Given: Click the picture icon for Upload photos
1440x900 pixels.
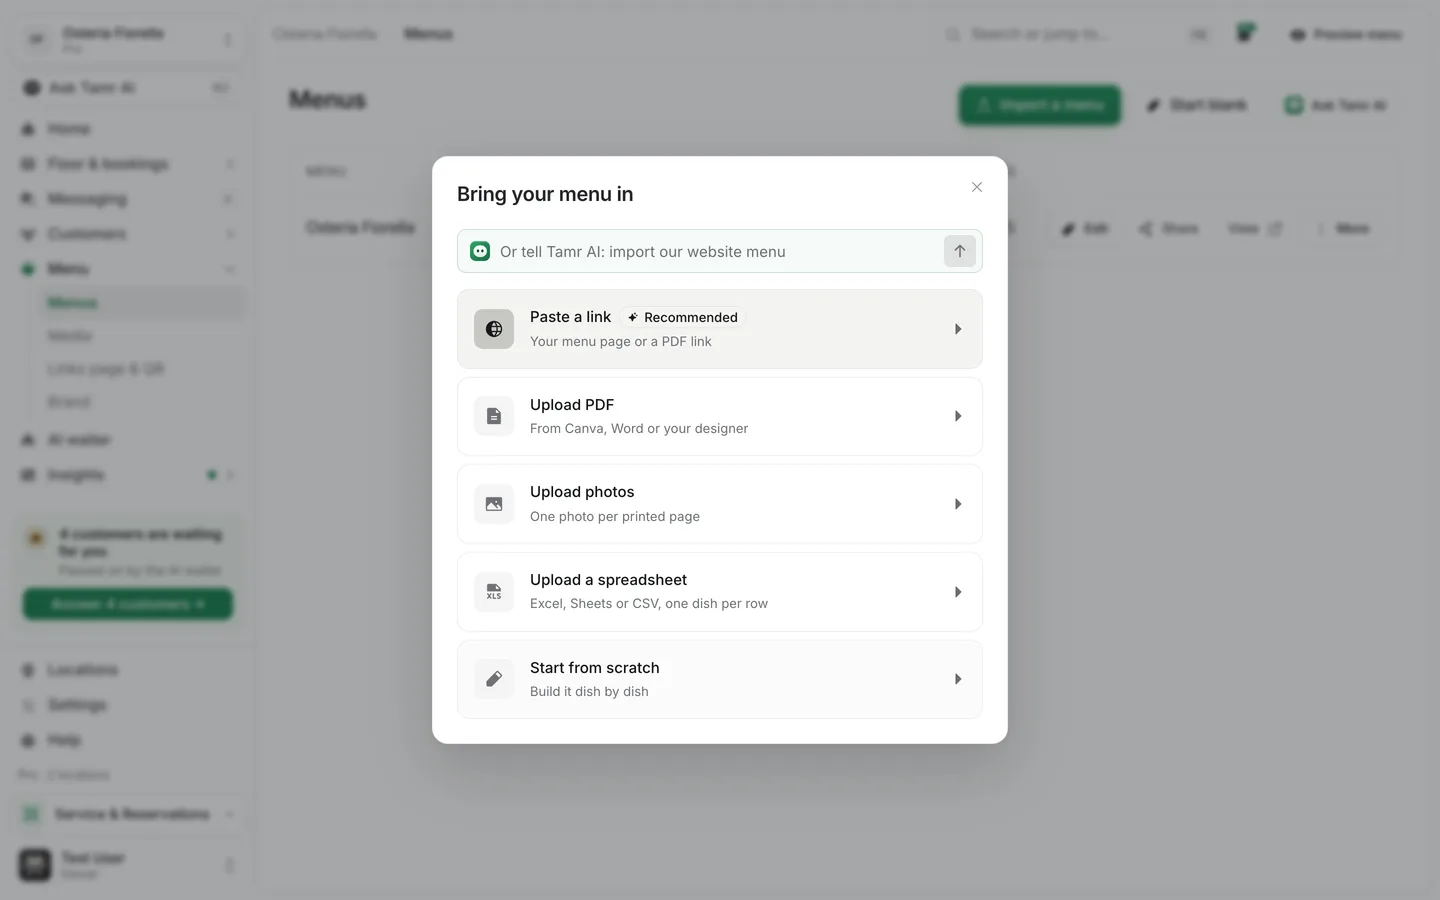Looking at the screenshot, I should click(x=494, y=504).
